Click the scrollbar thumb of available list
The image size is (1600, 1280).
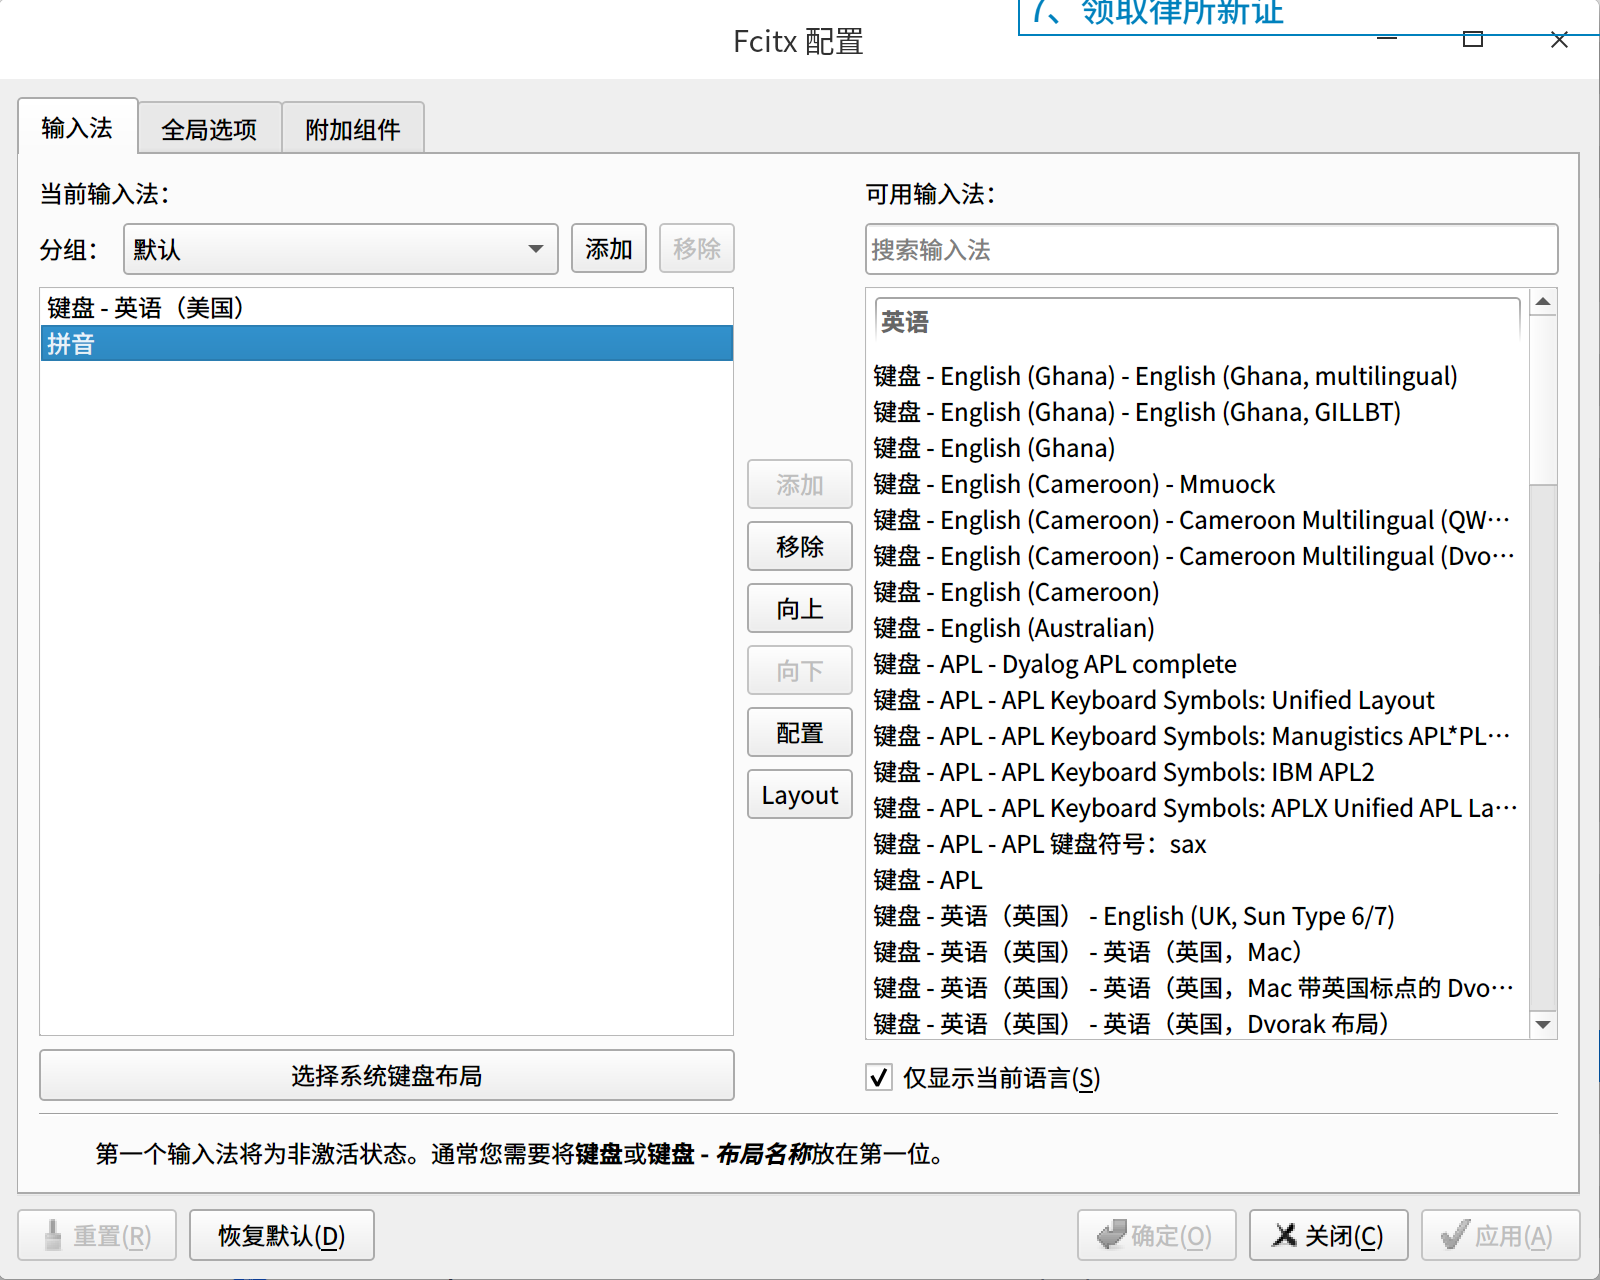click(x=1543, y=400)
